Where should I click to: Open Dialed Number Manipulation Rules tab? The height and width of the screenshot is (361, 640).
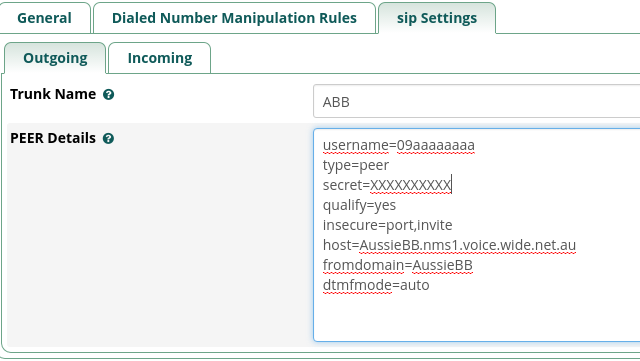point(234,18)
